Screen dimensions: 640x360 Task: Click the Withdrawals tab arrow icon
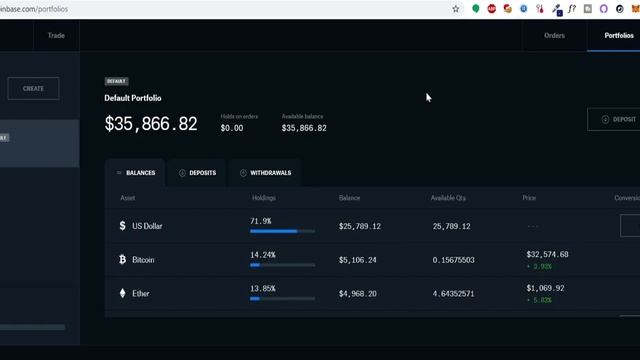[243, 173]
